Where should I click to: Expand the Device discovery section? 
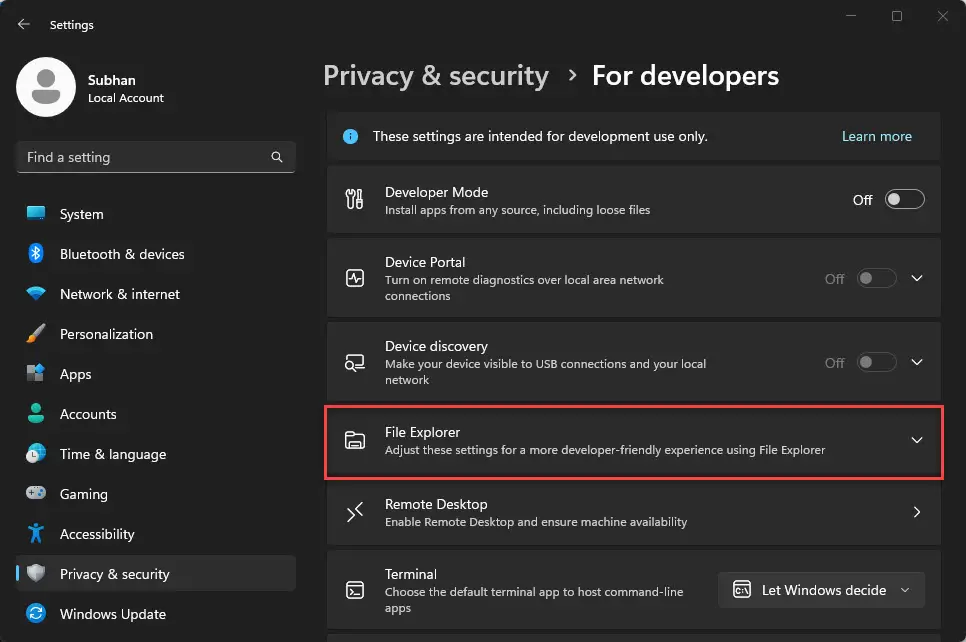point(917,362)
